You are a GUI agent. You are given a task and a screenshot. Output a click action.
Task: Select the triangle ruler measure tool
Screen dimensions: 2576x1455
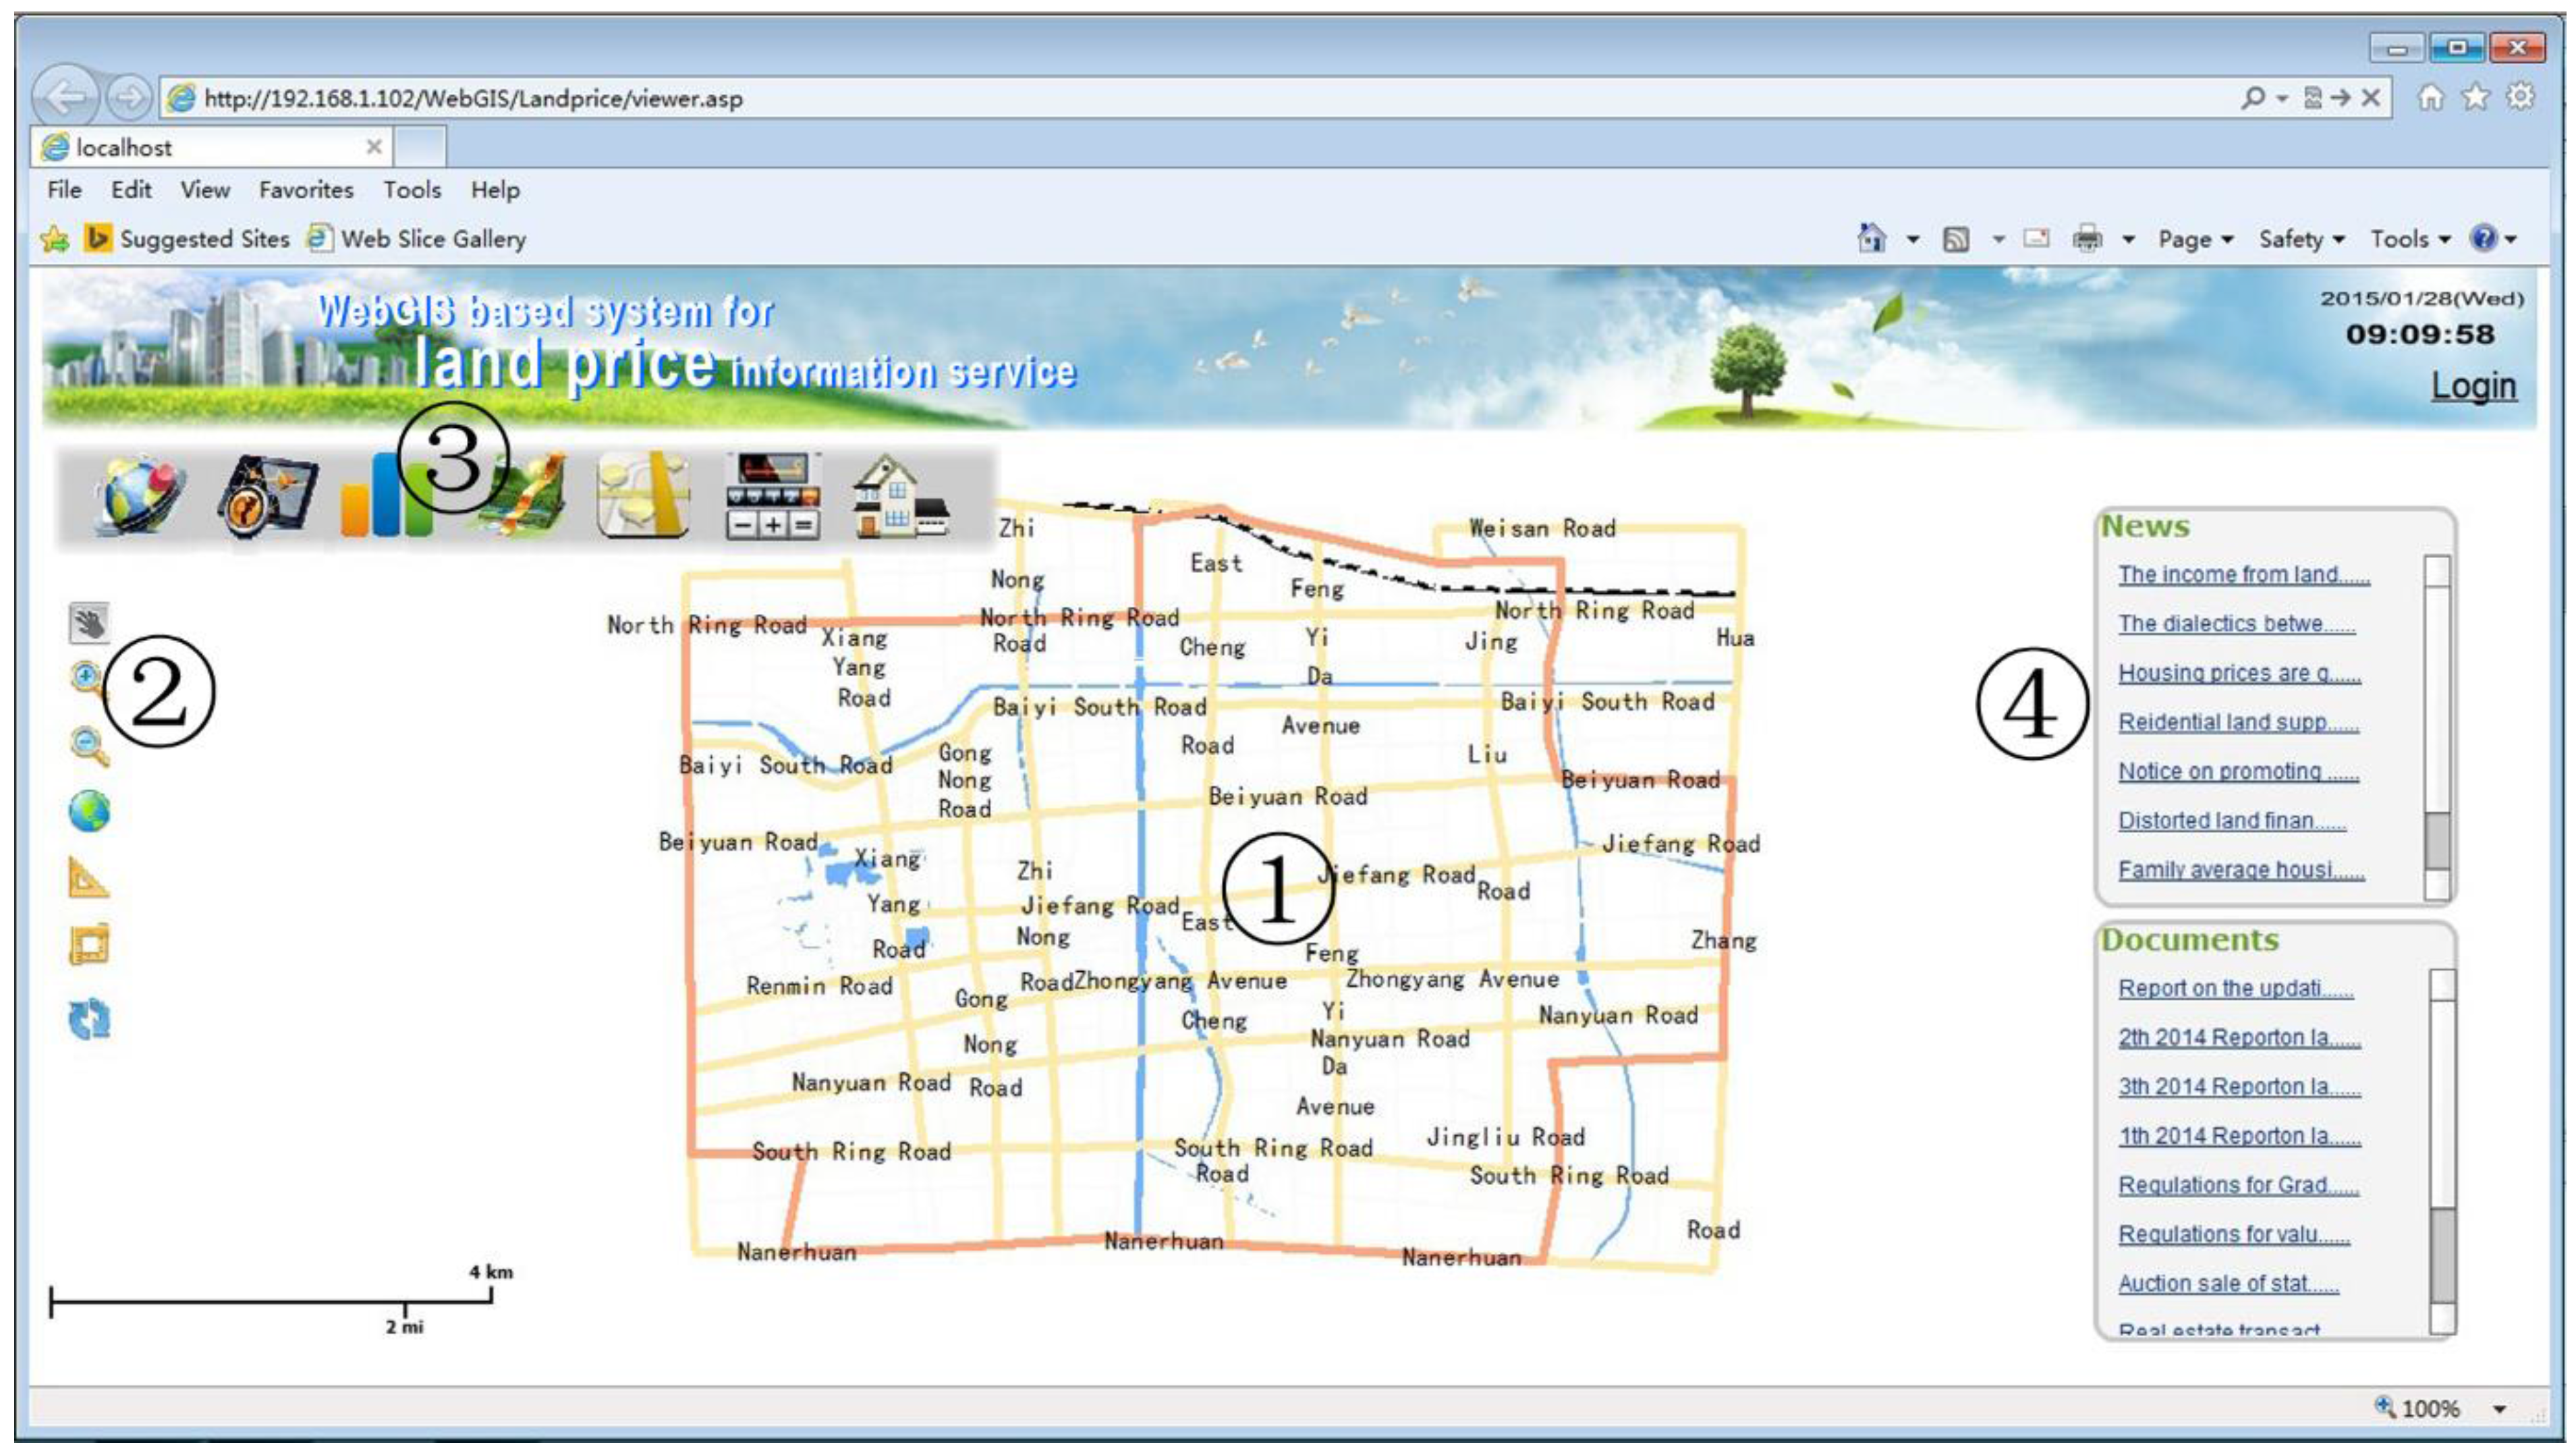pos(88,878)
